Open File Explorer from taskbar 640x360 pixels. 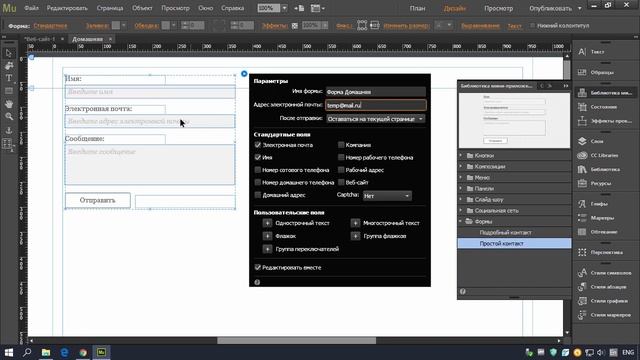(x=46, y=352)
